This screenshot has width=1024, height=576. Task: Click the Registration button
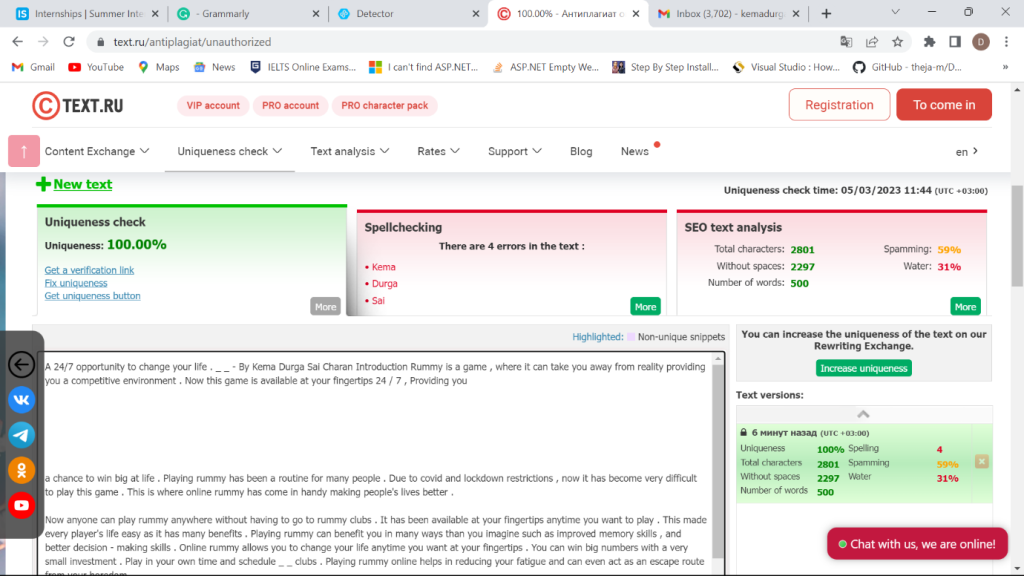[838, 105]
